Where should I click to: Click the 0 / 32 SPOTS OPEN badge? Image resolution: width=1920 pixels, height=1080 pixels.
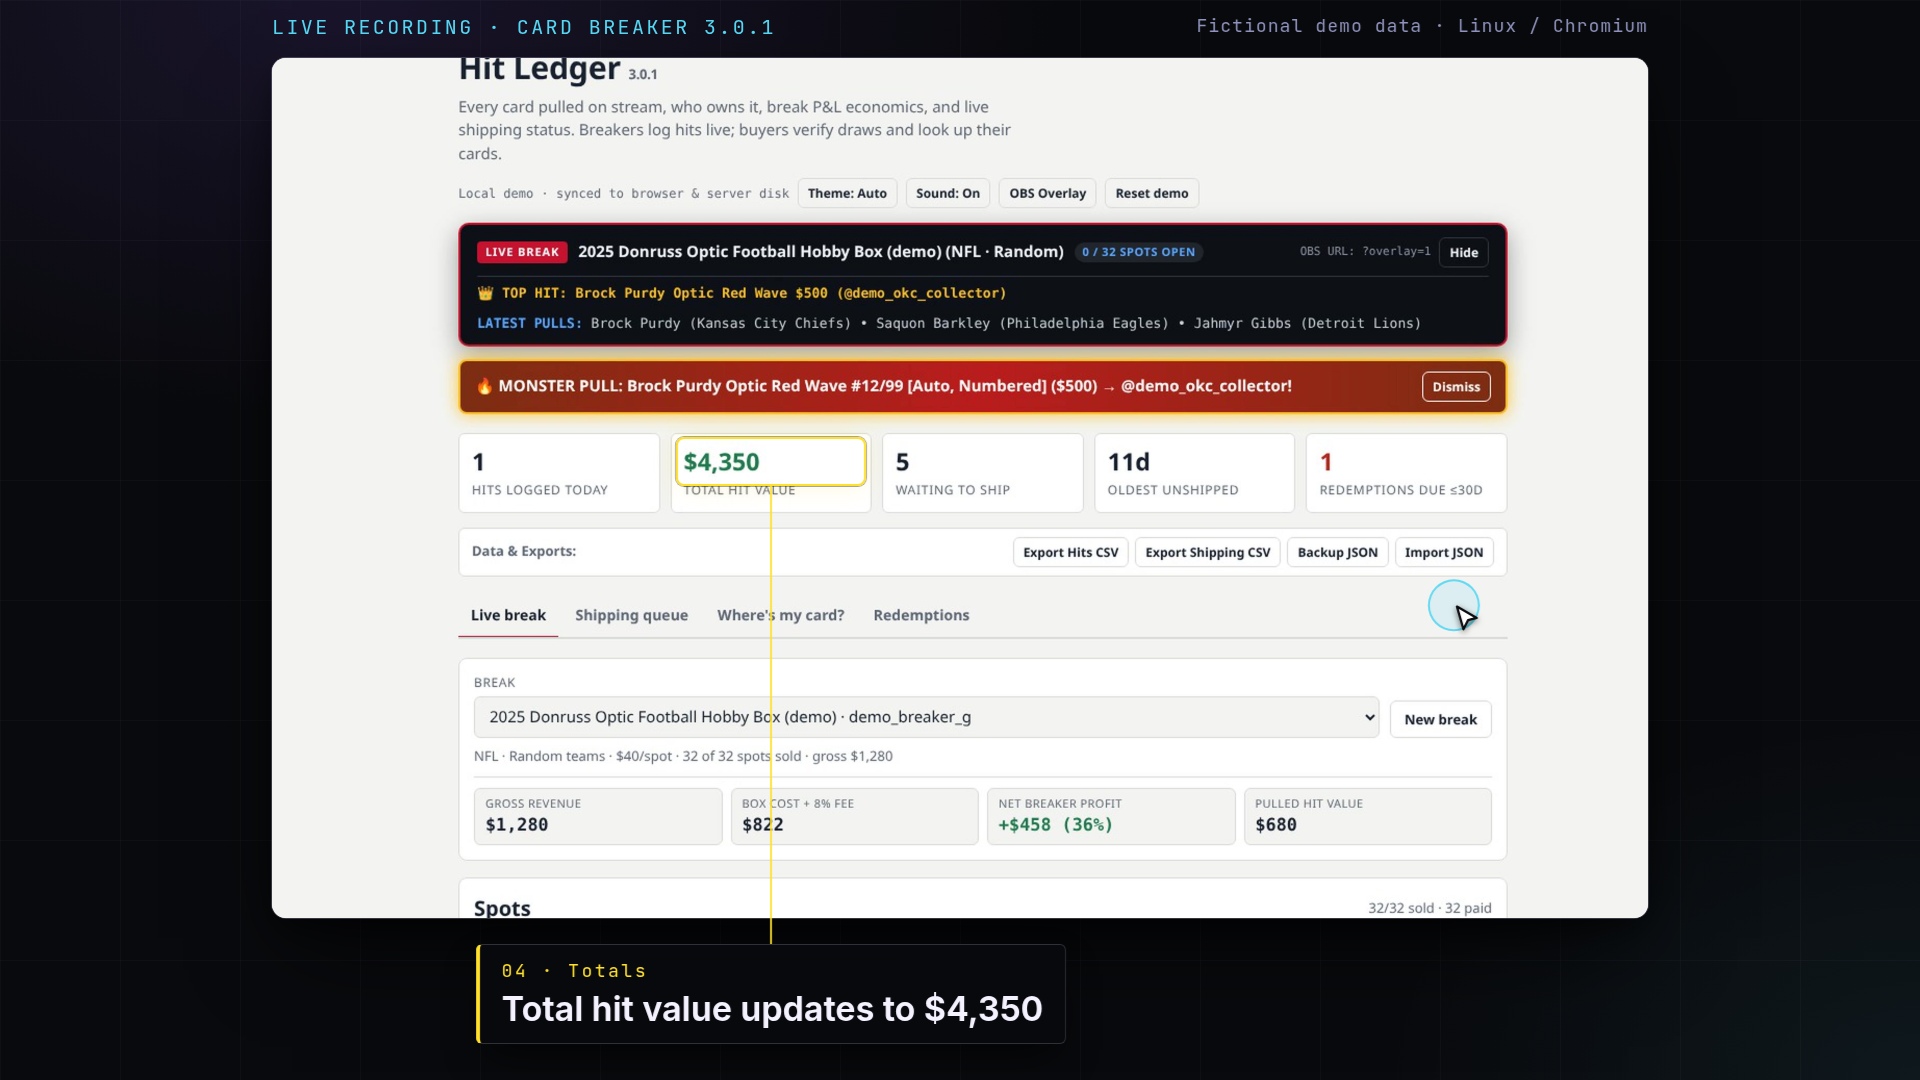click(x=1138, y=252)
